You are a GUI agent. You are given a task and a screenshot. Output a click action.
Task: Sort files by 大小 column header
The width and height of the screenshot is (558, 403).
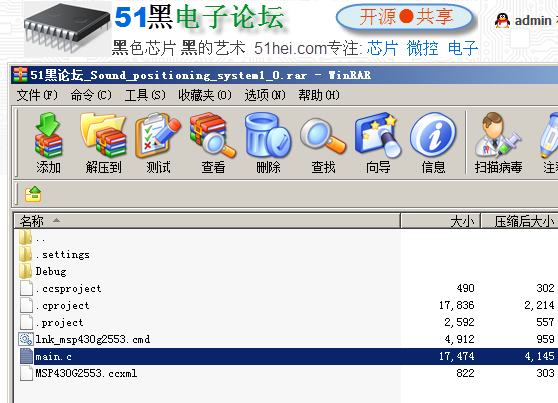[x=441, y=221]
